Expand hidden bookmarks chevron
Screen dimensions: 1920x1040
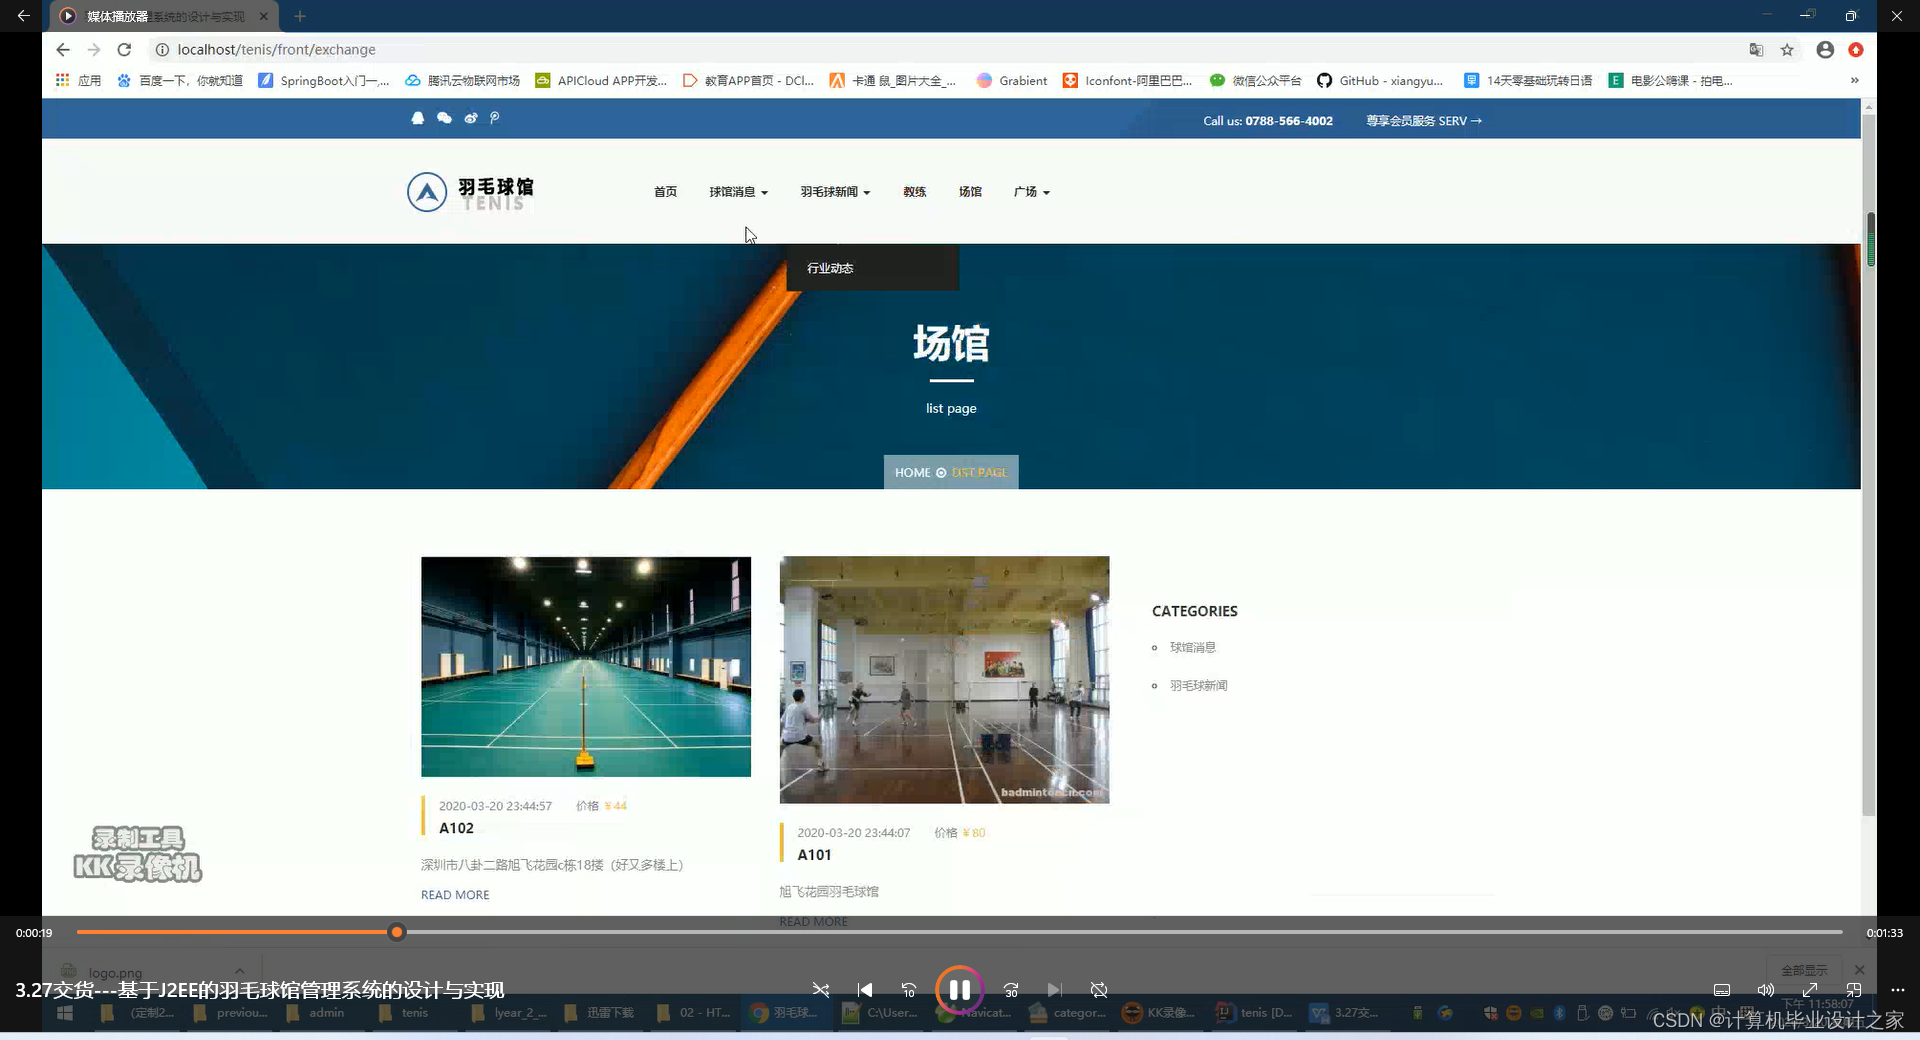(1855, 80)
